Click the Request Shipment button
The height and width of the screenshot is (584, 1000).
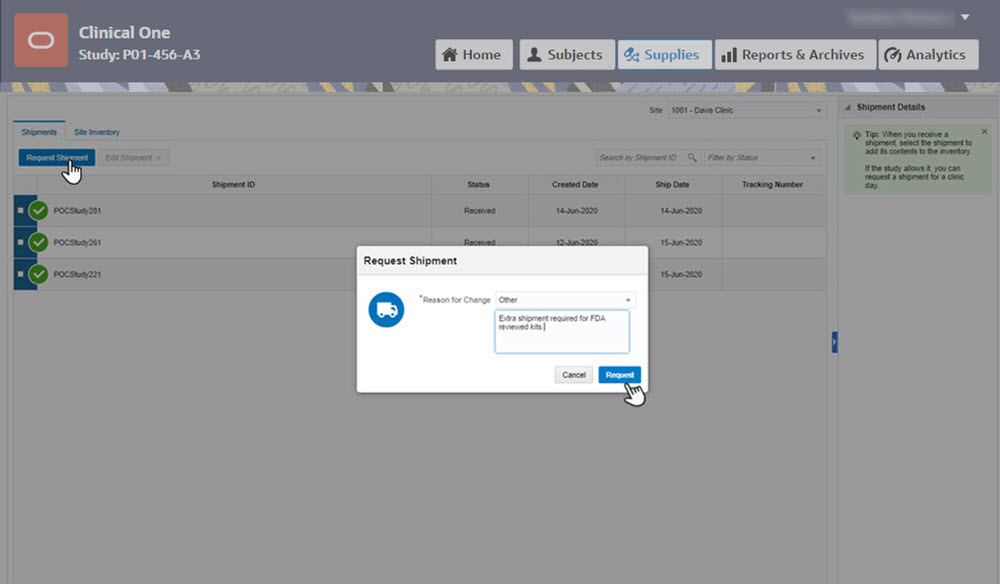(57, 157)
